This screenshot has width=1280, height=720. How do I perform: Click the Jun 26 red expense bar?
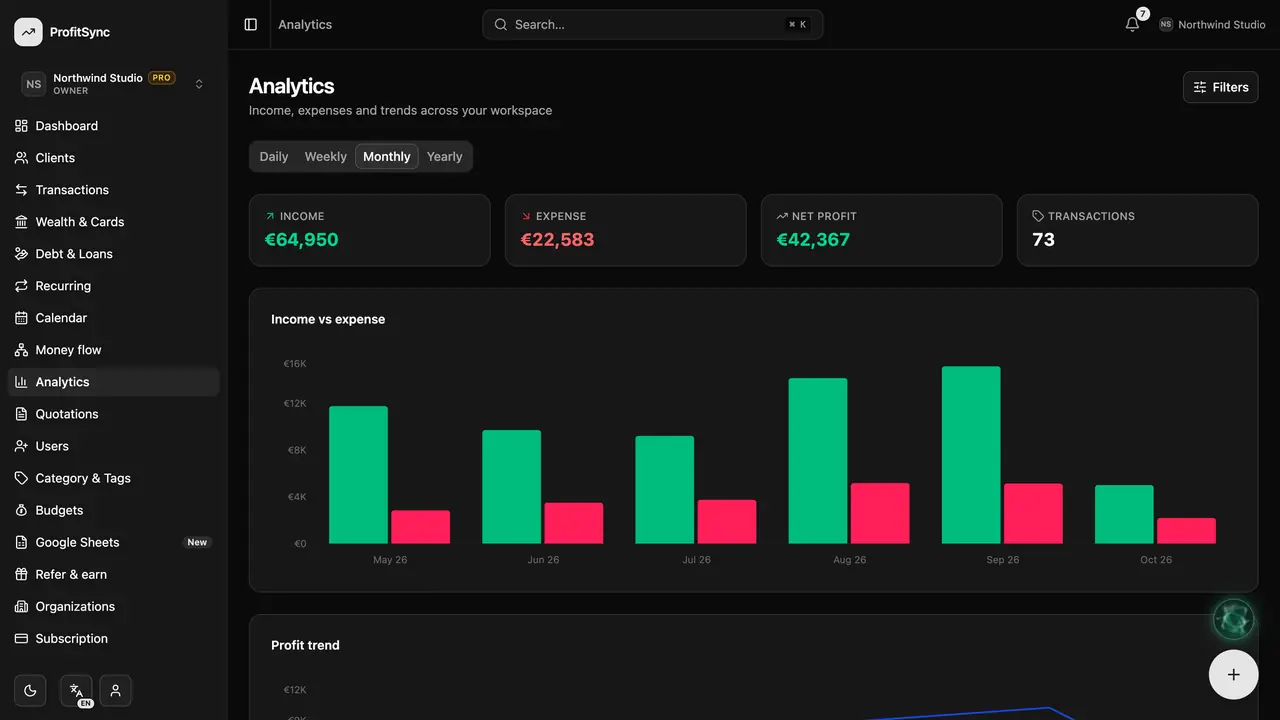574,523
